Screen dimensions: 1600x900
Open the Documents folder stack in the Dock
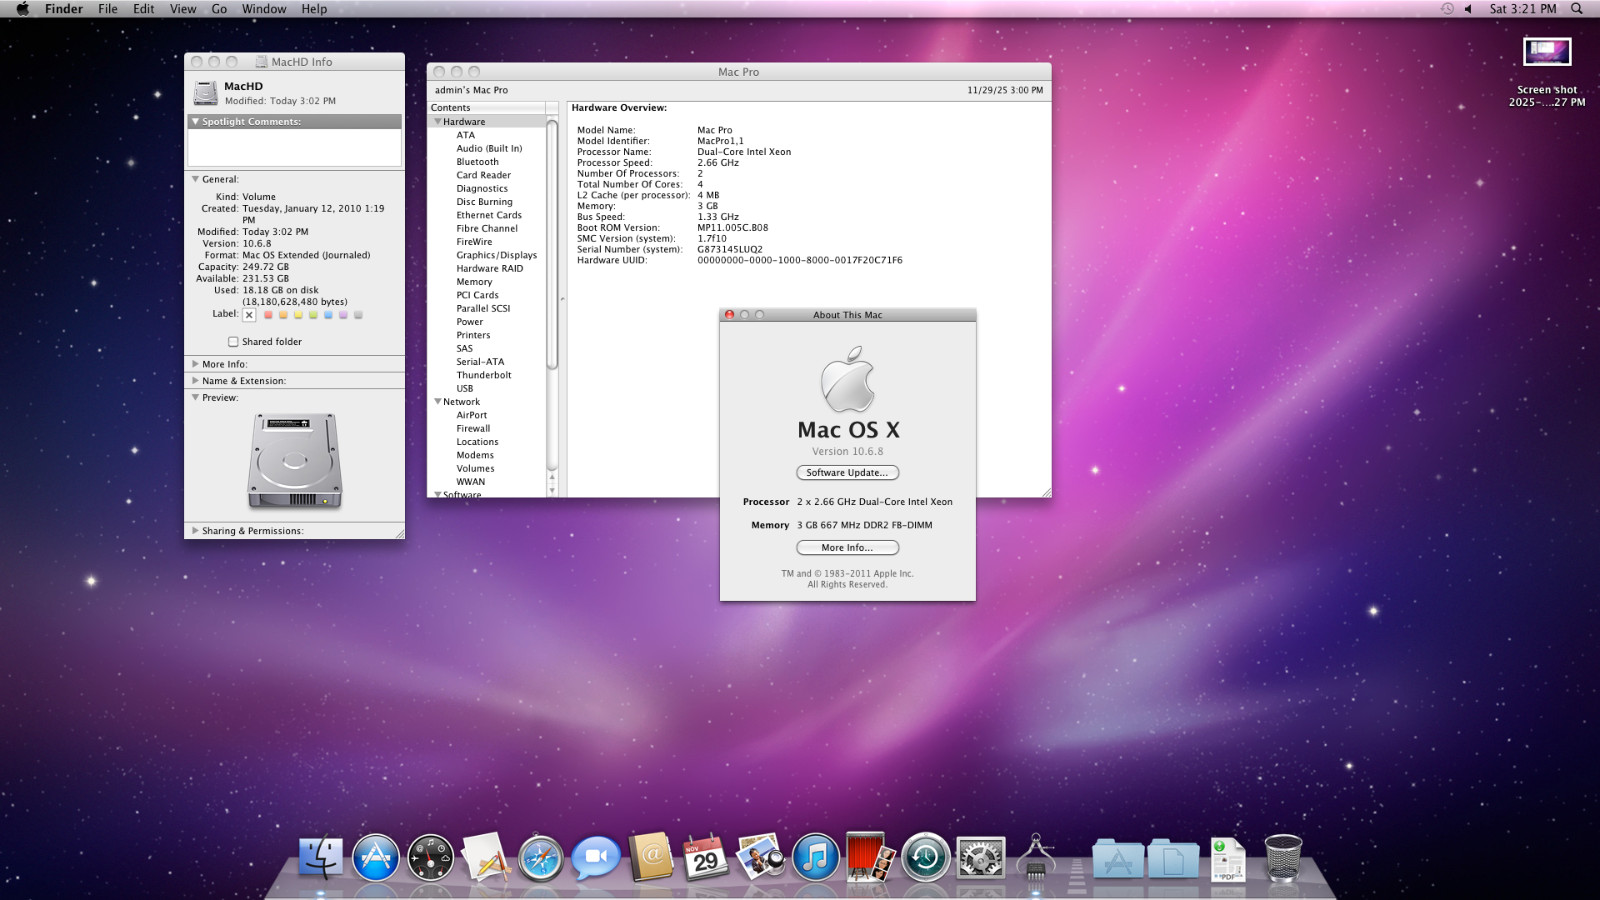(1173, 858)
